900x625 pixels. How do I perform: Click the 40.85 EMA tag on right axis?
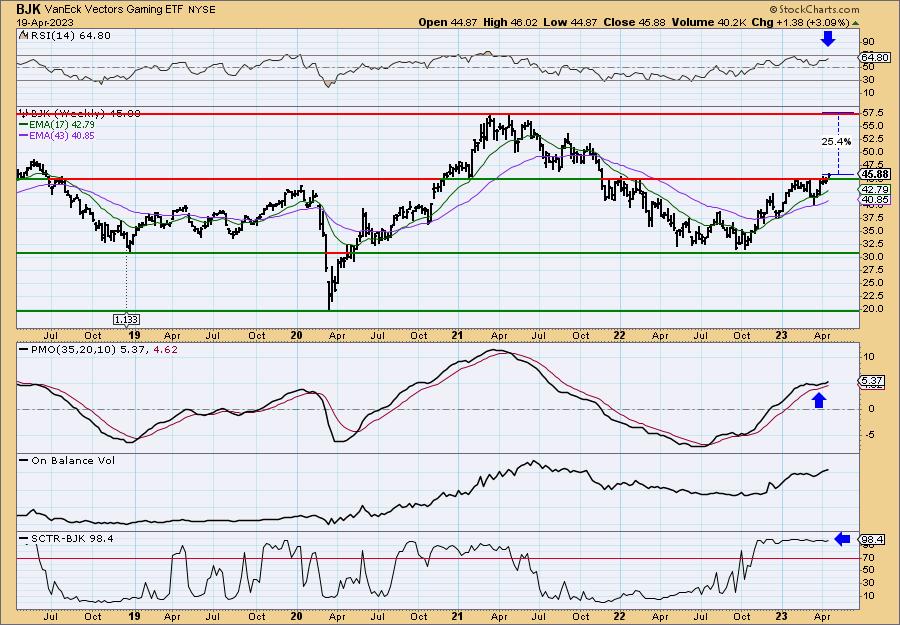tap(875, 200)
